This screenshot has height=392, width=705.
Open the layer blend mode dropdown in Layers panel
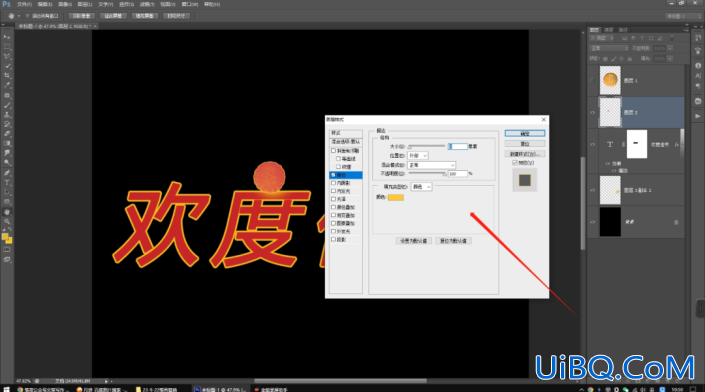tap(609, 48)
